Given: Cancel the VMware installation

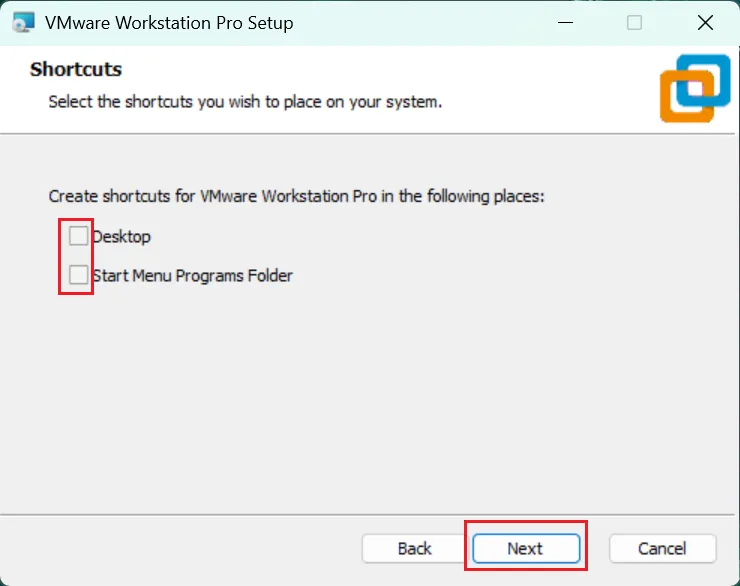Looking at the screenshot, I should point(663,548).
